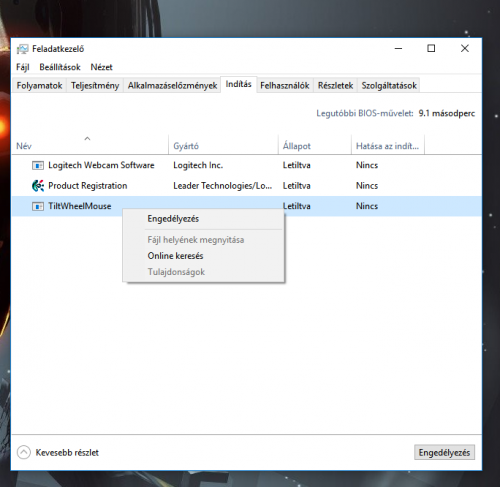Open the Nézet menu

102,67
